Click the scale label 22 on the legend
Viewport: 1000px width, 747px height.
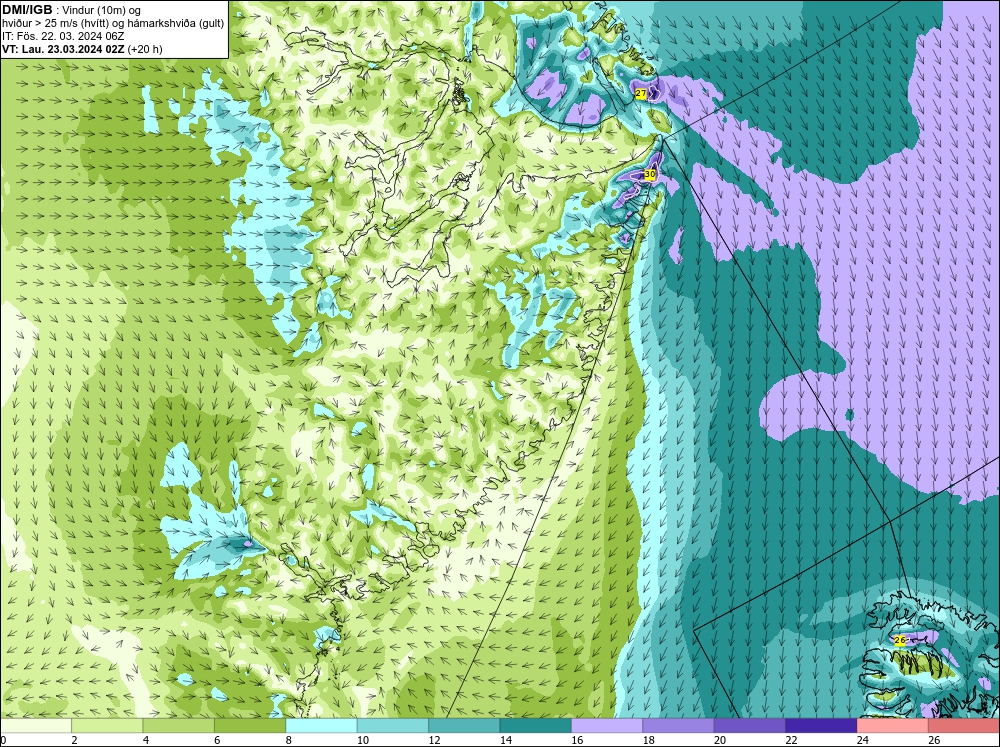pos(791,740)
